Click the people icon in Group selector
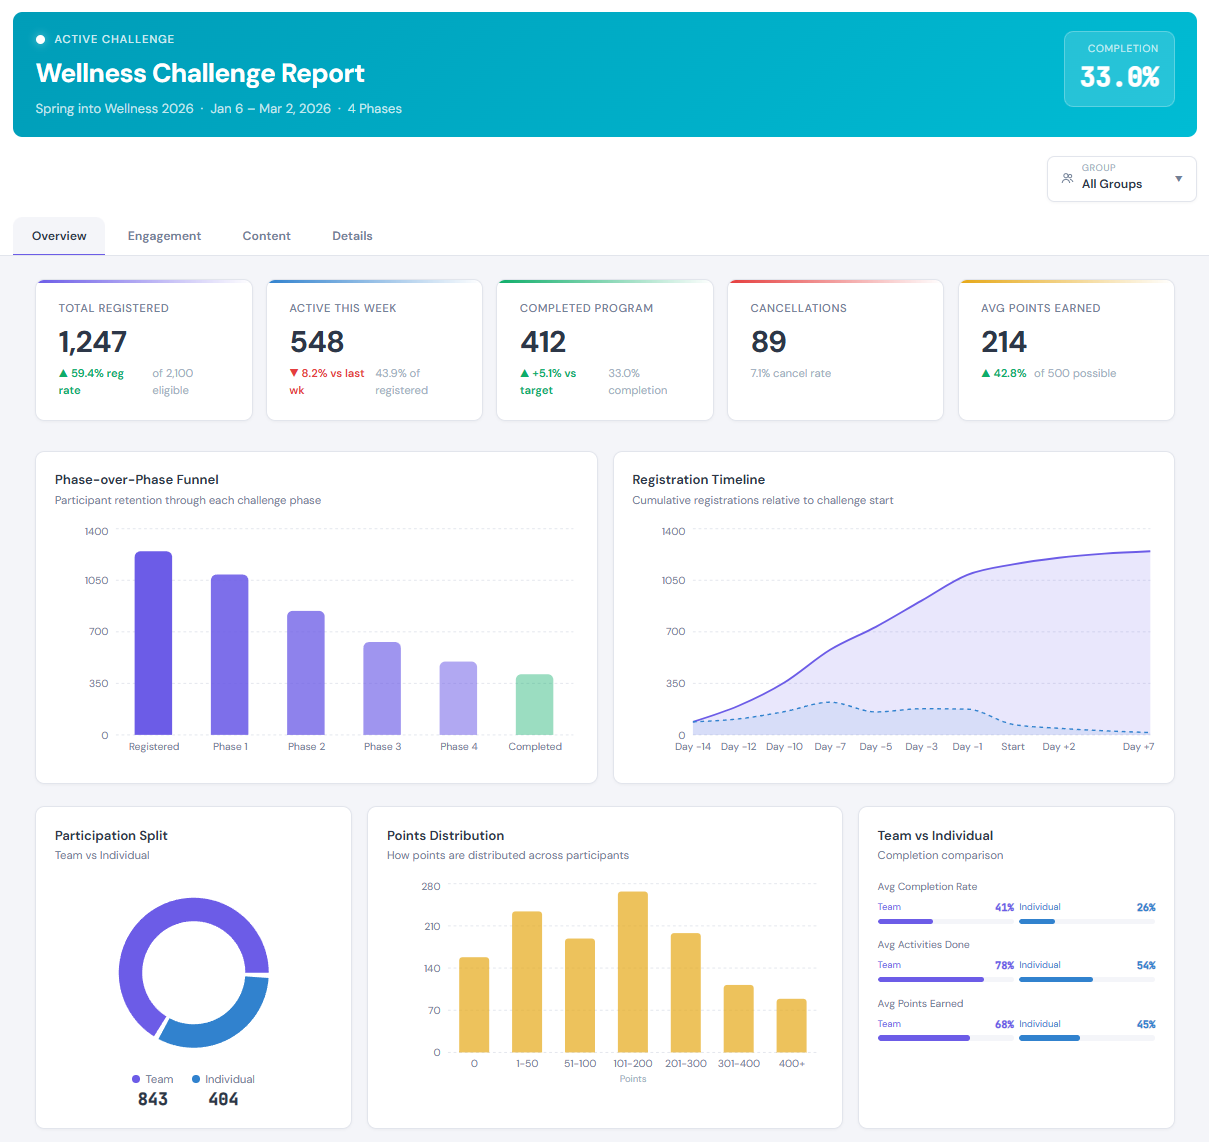The image size is (1209, 1142). click(1067, 178)
